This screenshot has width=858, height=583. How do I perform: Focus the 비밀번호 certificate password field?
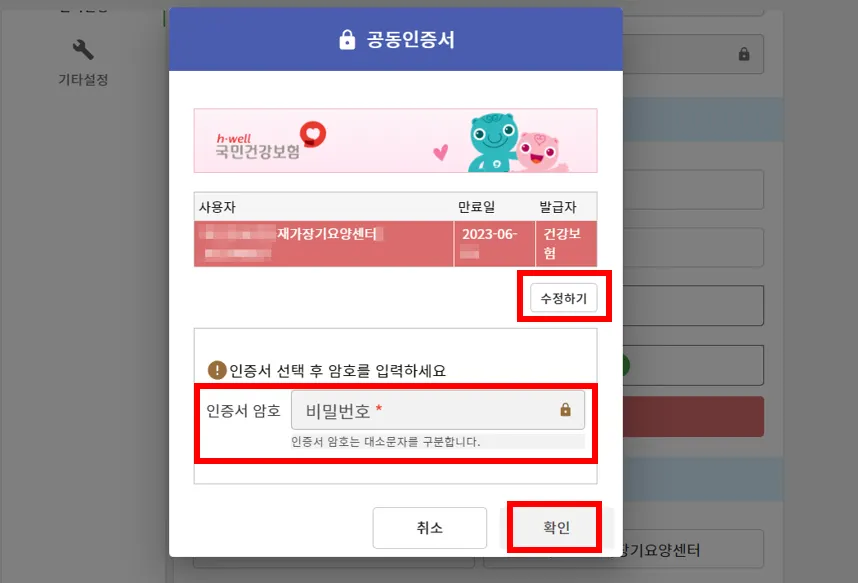[x=438, y=409]
